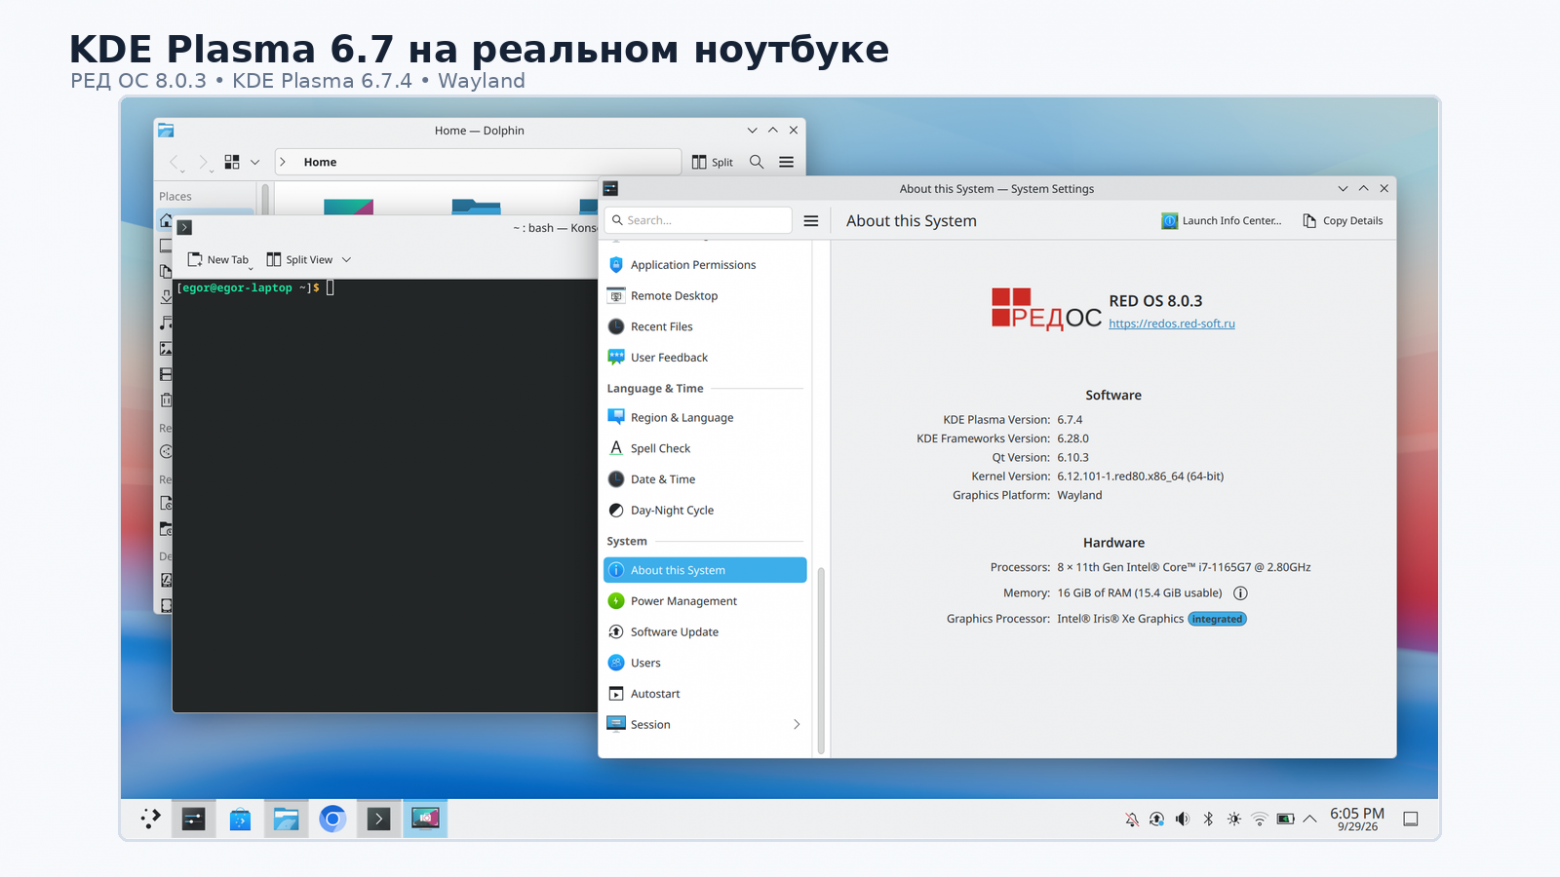Select Spell Check in settings sidebar
Screen dimensions: 1560x877
pos(705,449)
